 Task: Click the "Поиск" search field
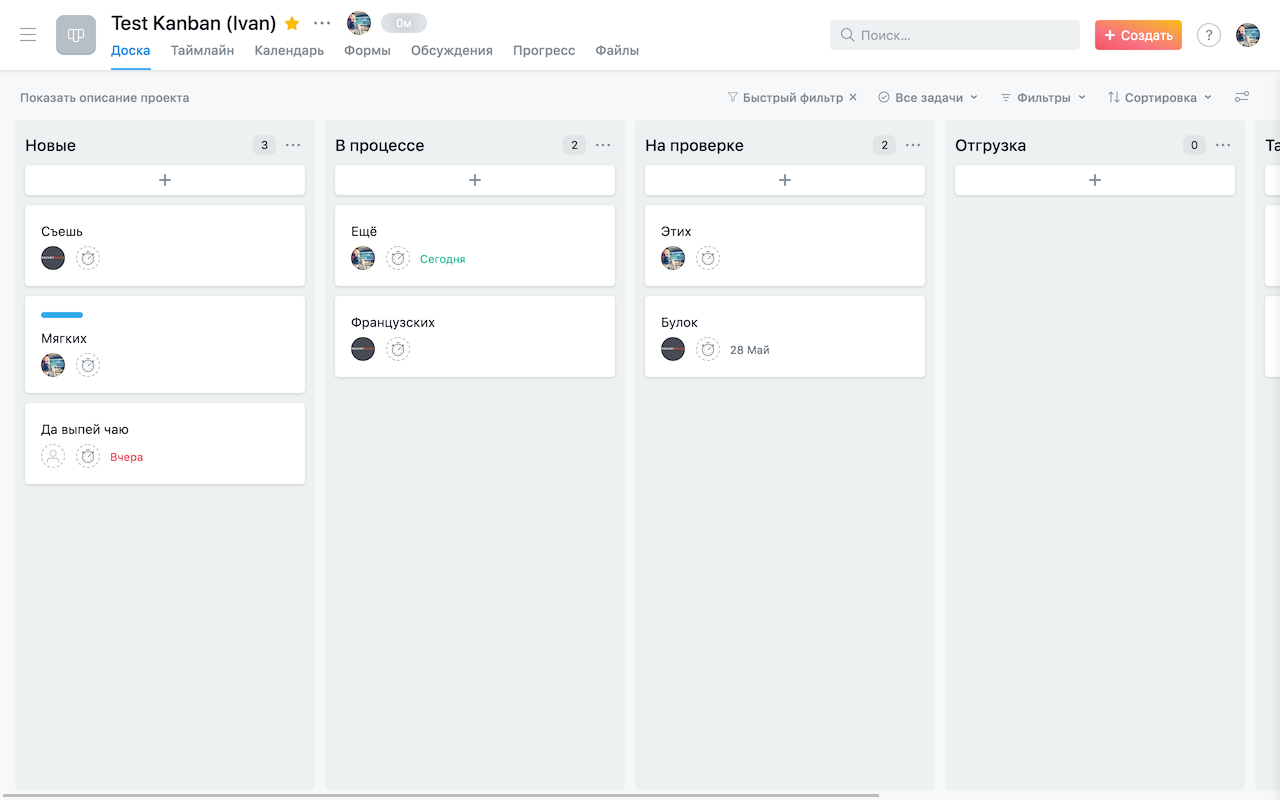[954, 34]
